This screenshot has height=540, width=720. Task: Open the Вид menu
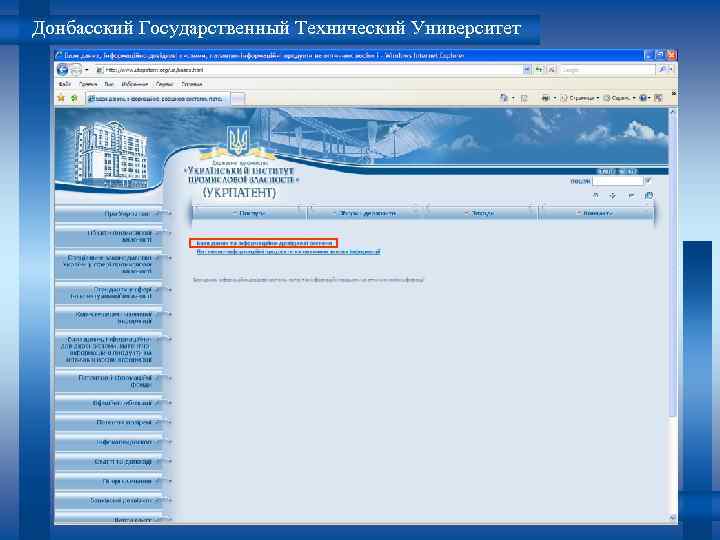[109, 84]
